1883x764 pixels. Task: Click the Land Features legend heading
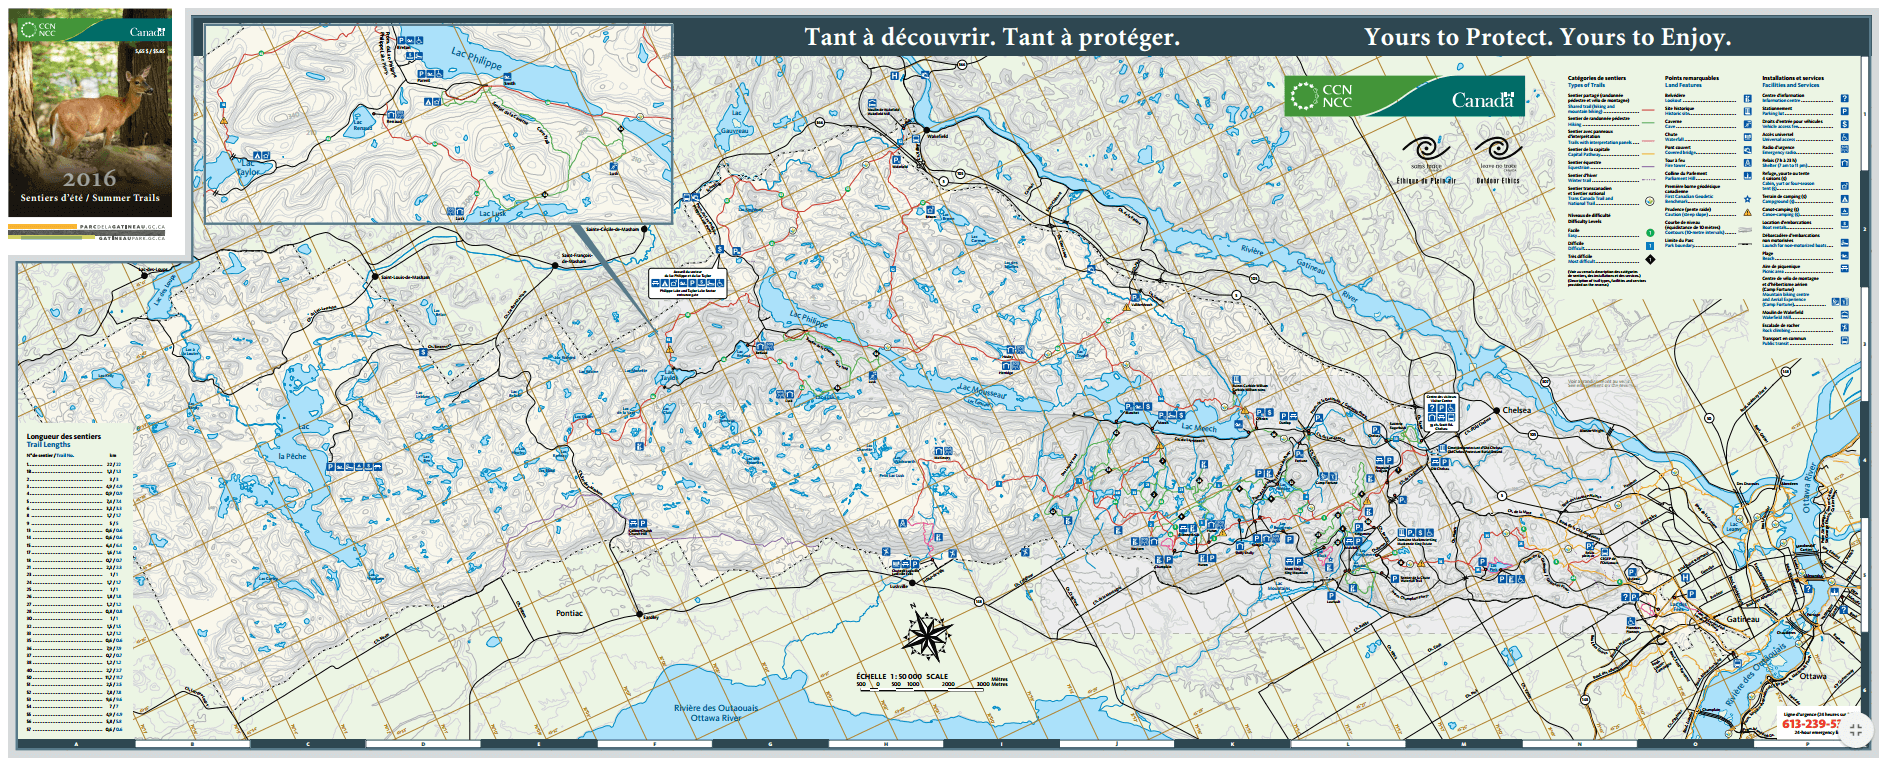pyautogui.click(x=1683, y=85)
